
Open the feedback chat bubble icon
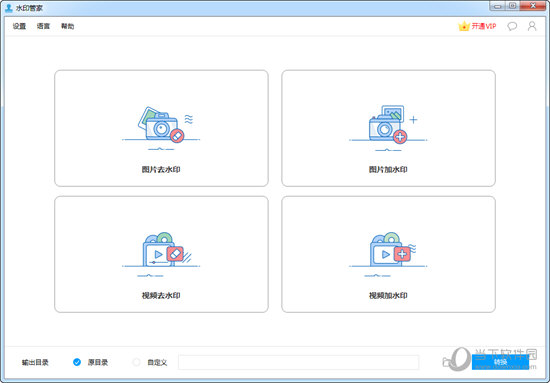pos(512,26)
